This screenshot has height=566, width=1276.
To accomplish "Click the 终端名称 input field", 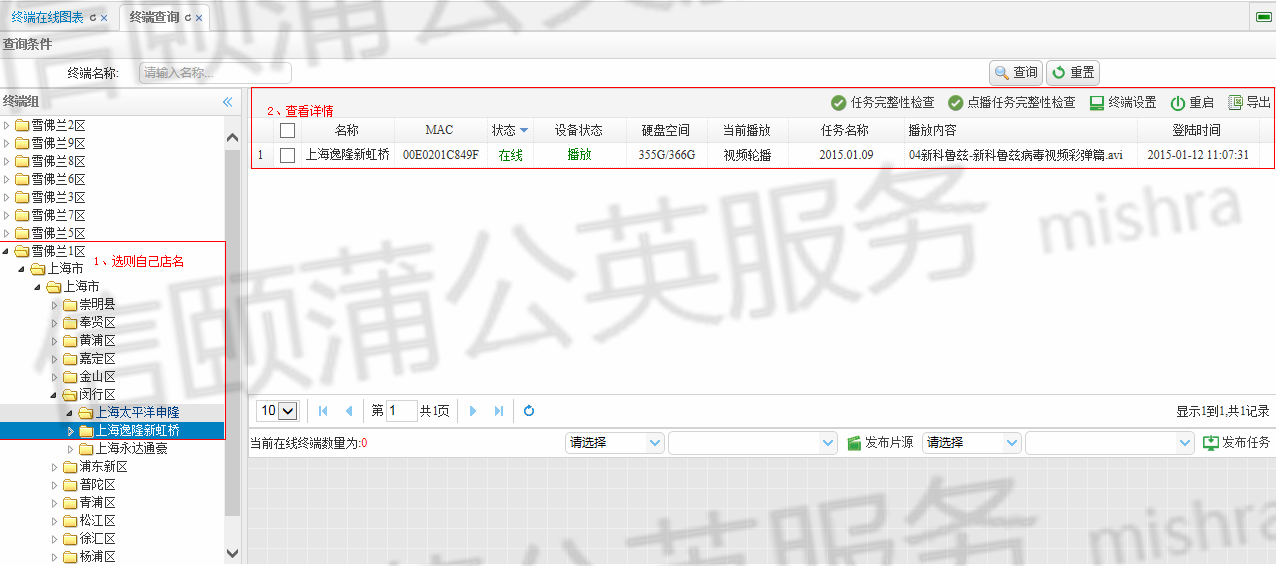I will click(x=215, y=73).
